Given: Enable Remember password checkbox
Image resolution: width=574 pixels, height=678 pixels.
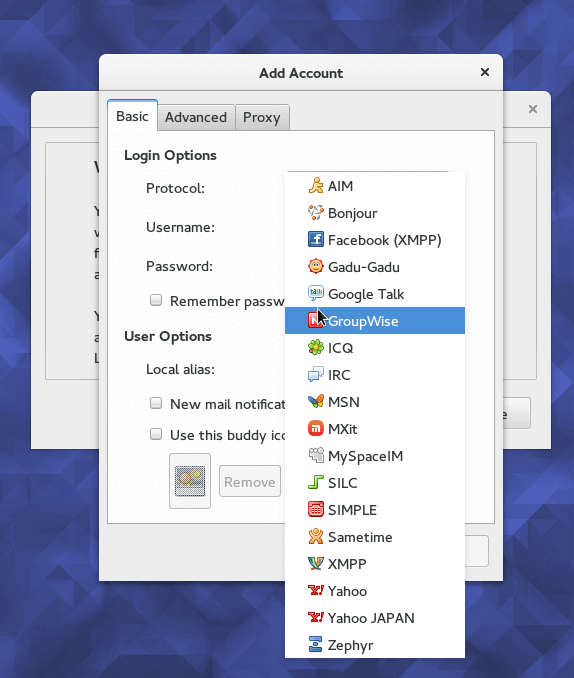Looking at the screenshot, I should (x=156, y=300).
